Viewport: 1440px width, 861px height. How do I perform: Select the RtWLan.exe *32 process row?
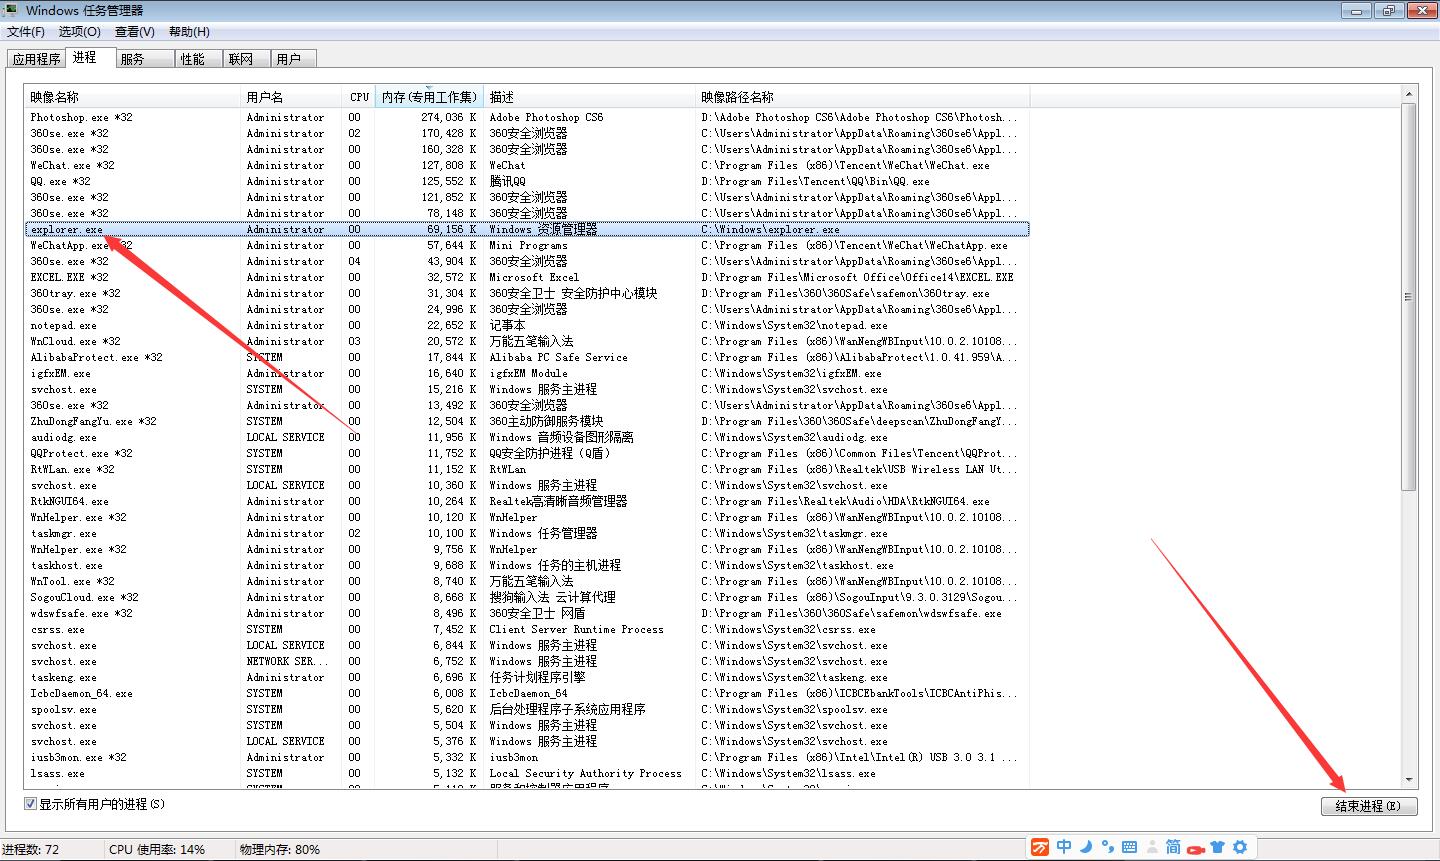[527, 469]
